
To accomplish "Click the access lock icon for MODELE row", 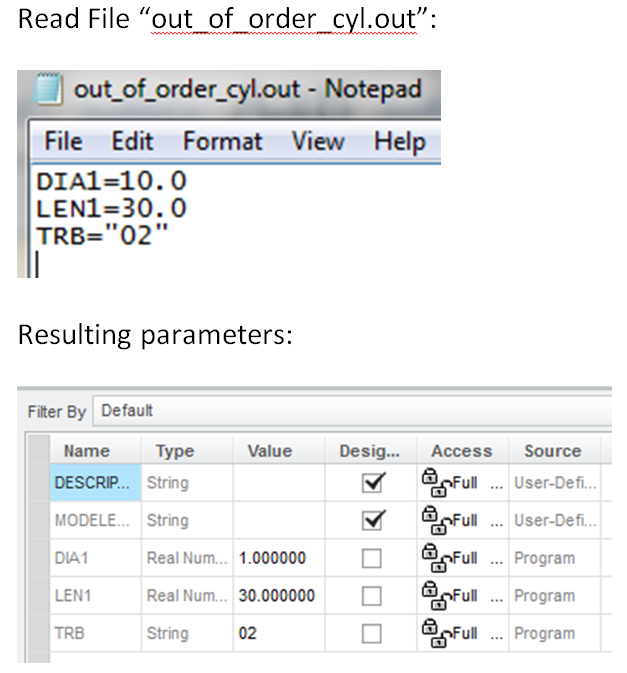I will [x=436, y=520].
